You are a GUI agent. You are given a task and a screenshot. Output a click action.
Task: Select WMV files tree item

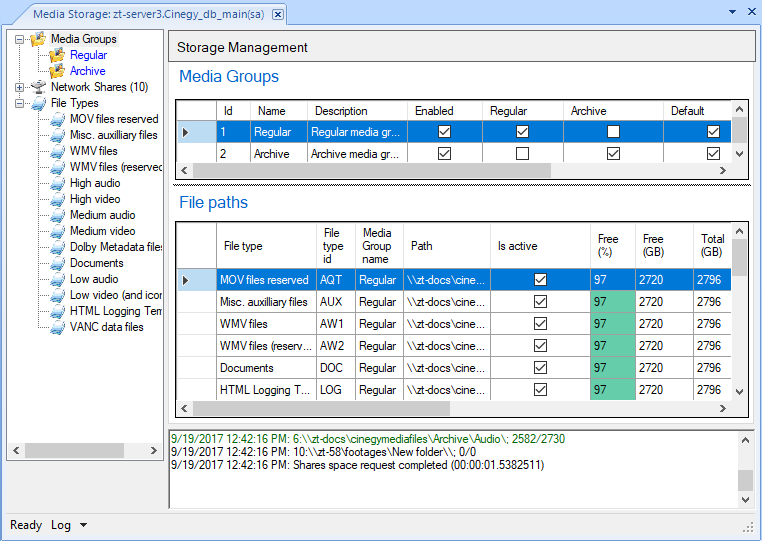[x=94, y=151]
